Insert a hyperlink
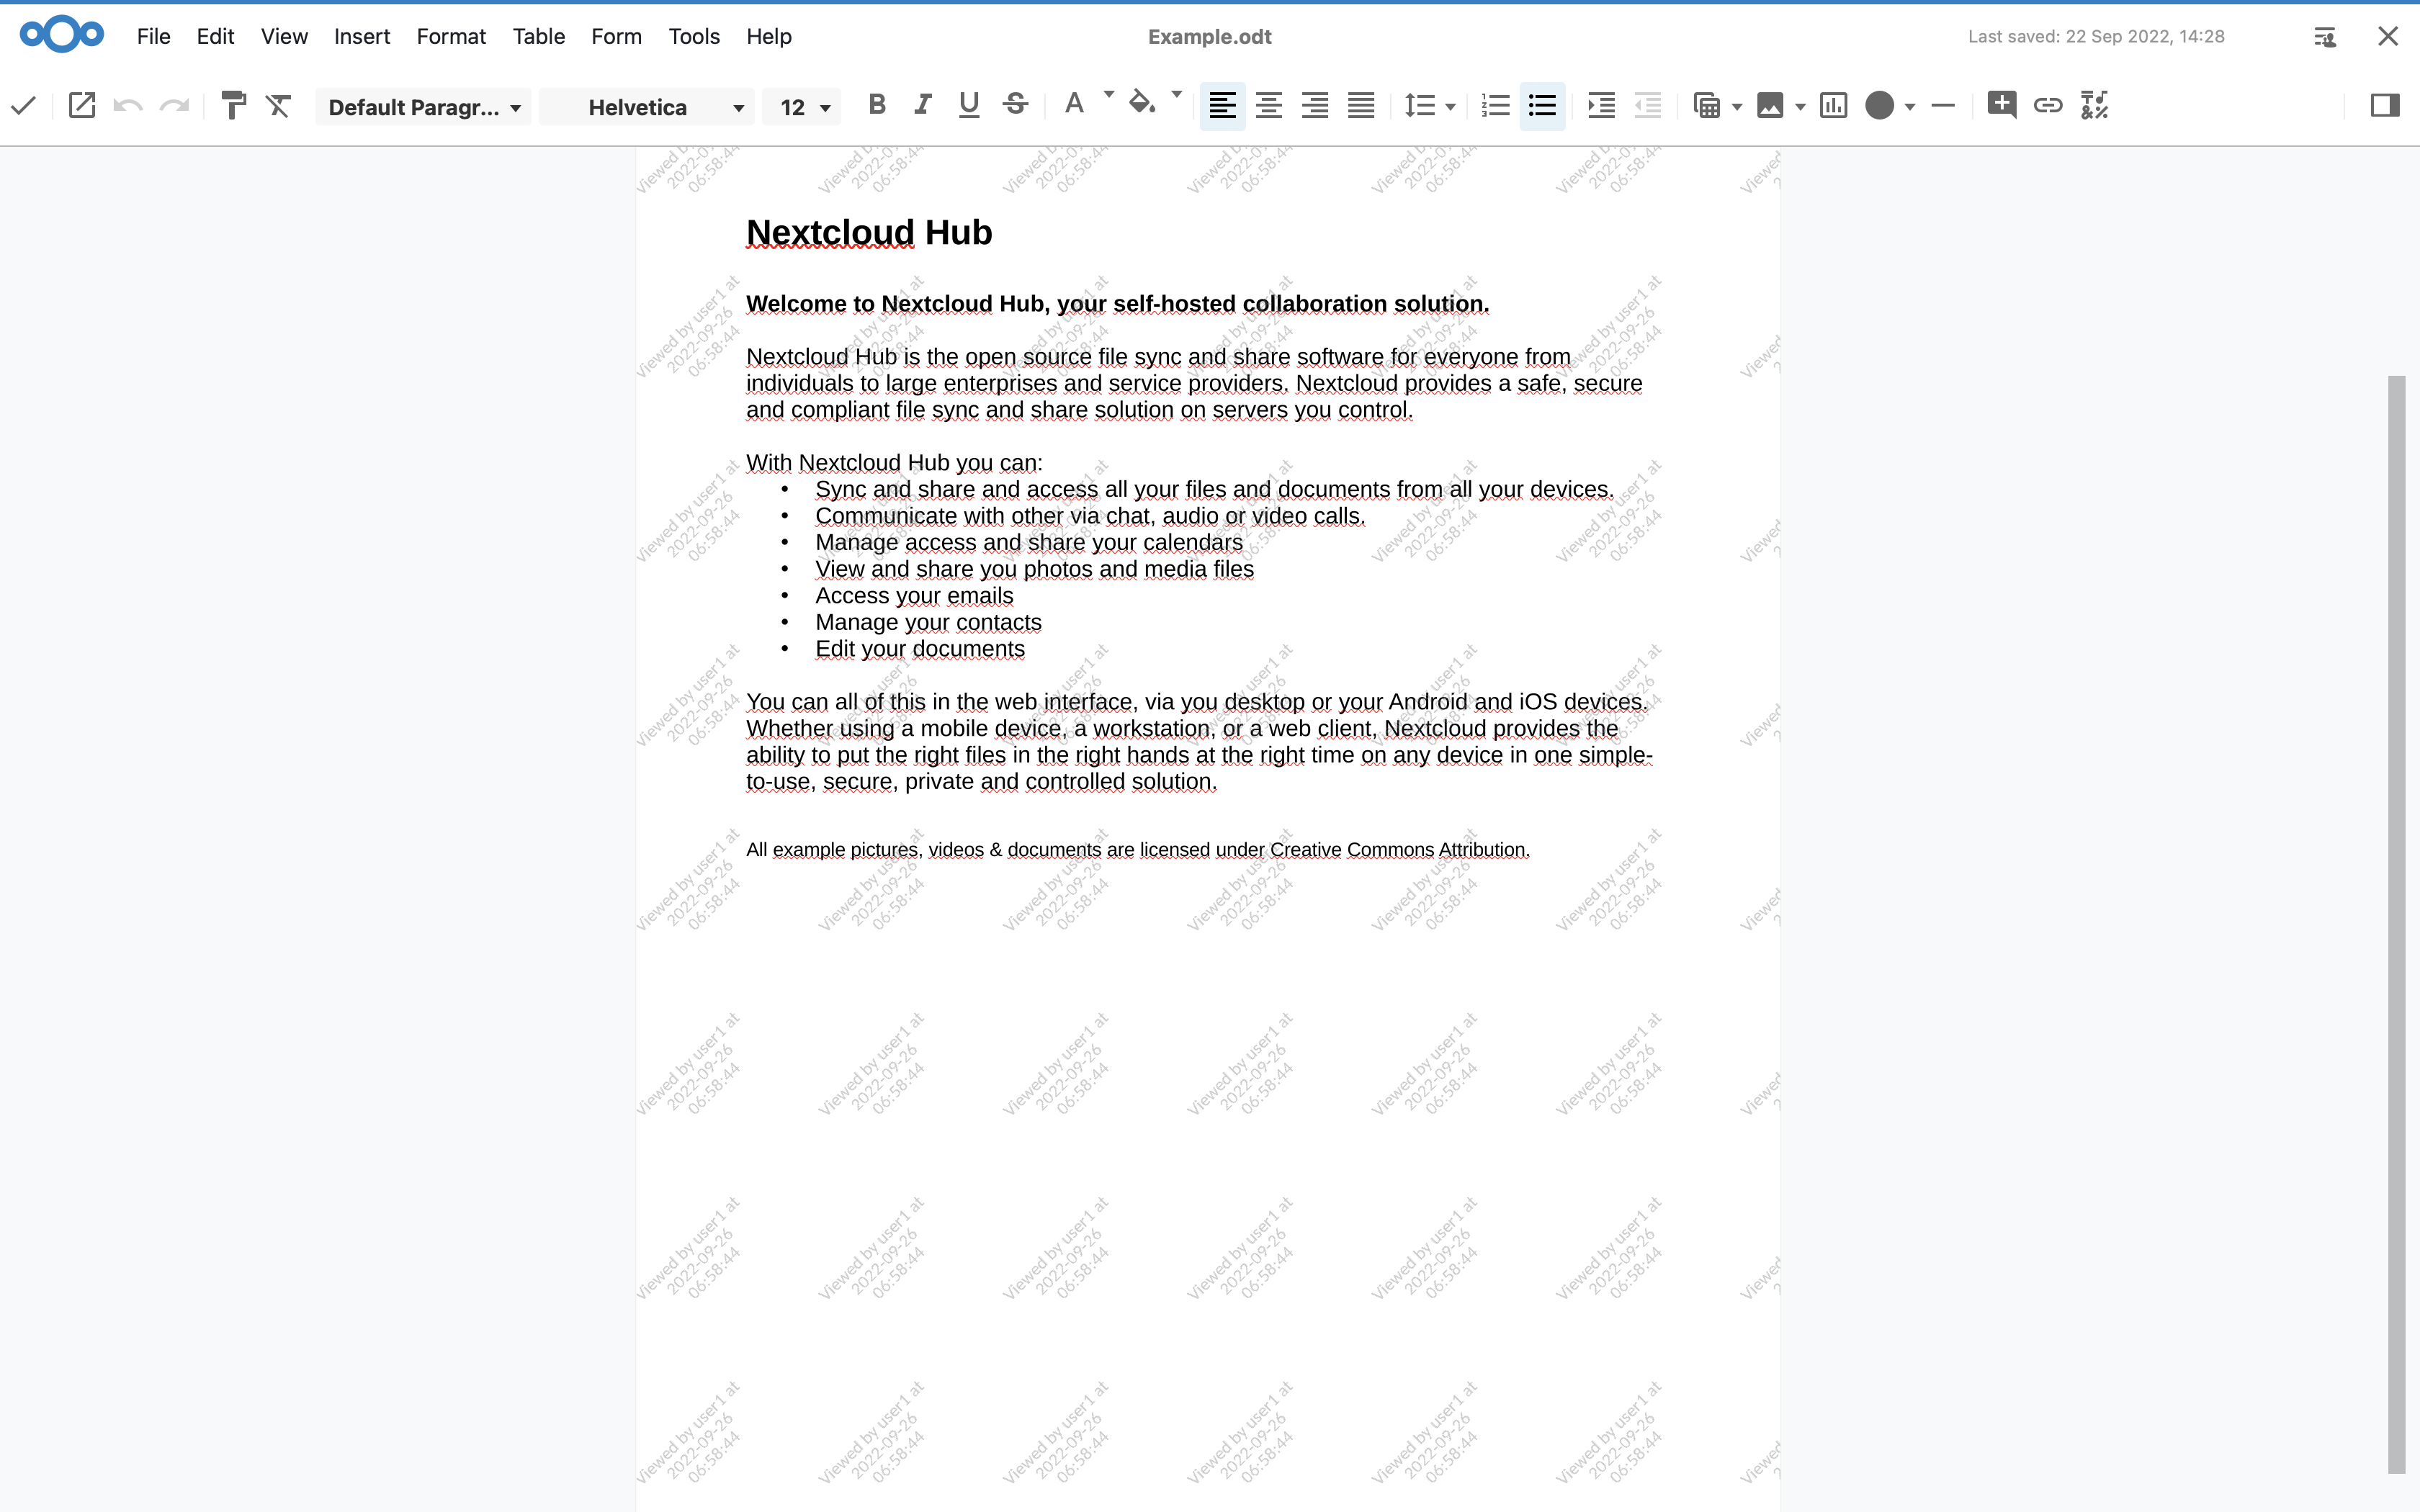Screen dimensions: 2420x1512 [2047, 105]
